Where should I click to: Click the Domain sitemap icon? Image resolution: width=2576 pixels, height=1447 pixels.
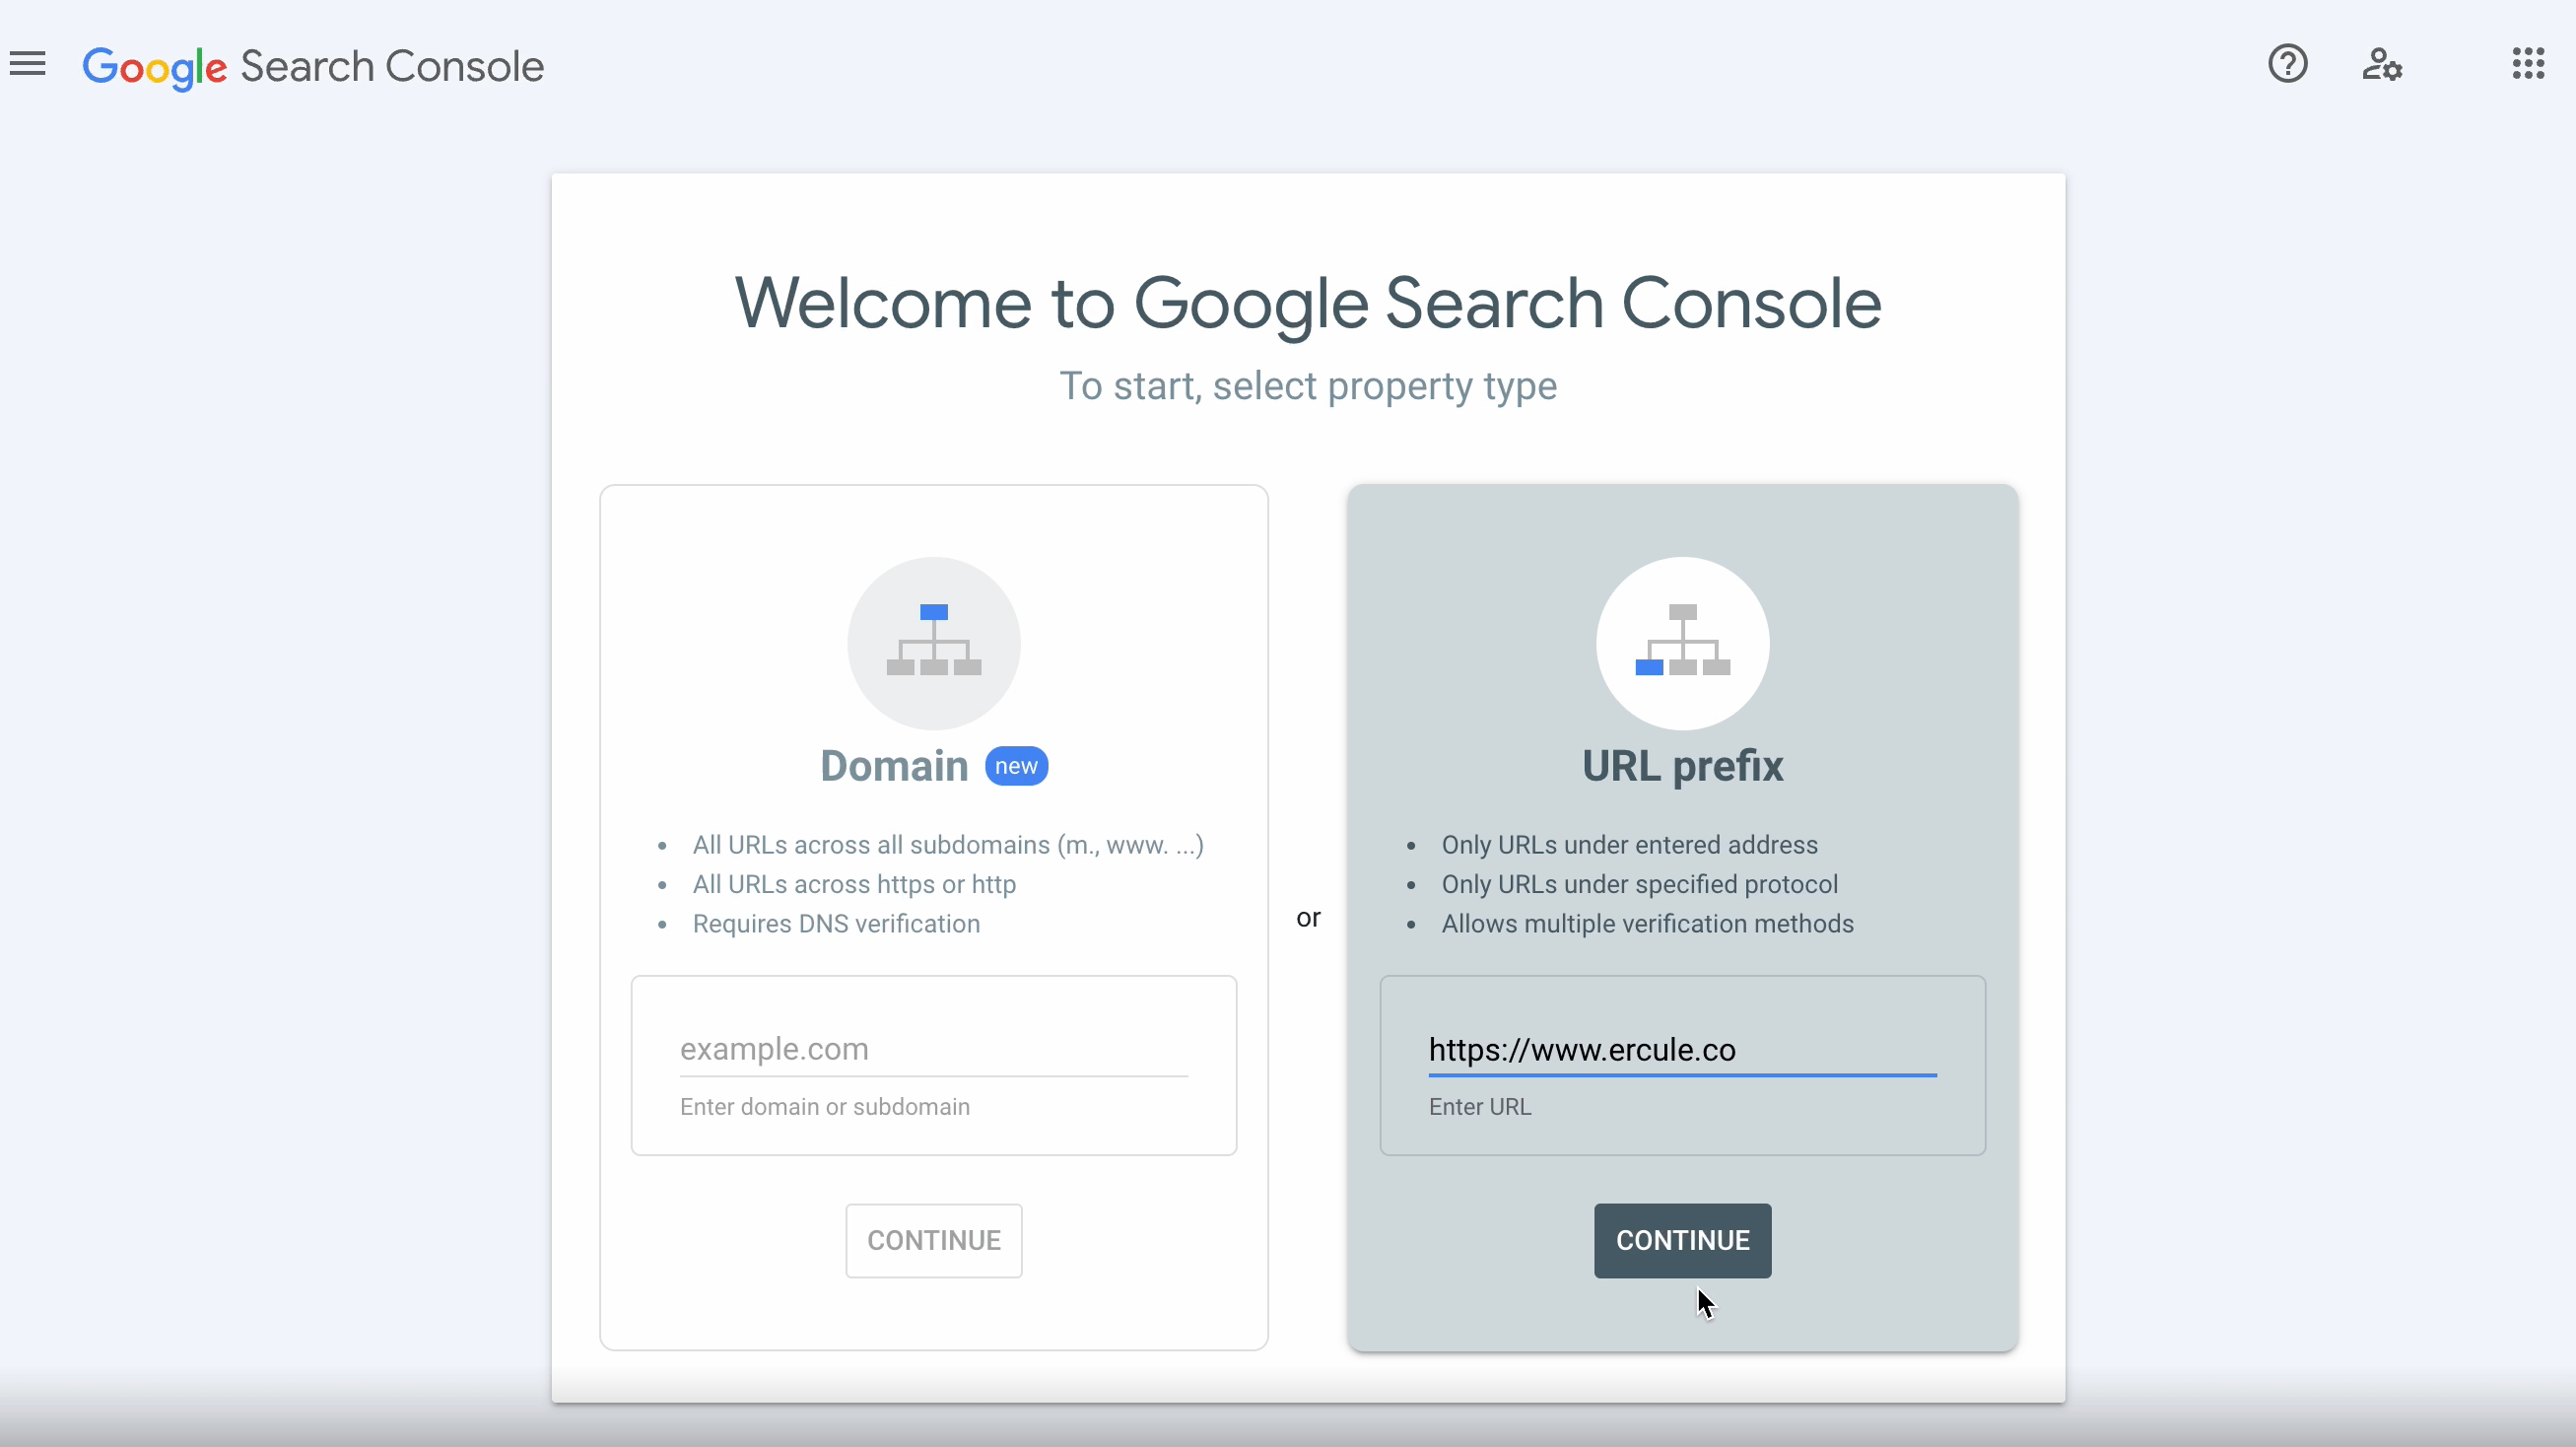pos(933,642)
